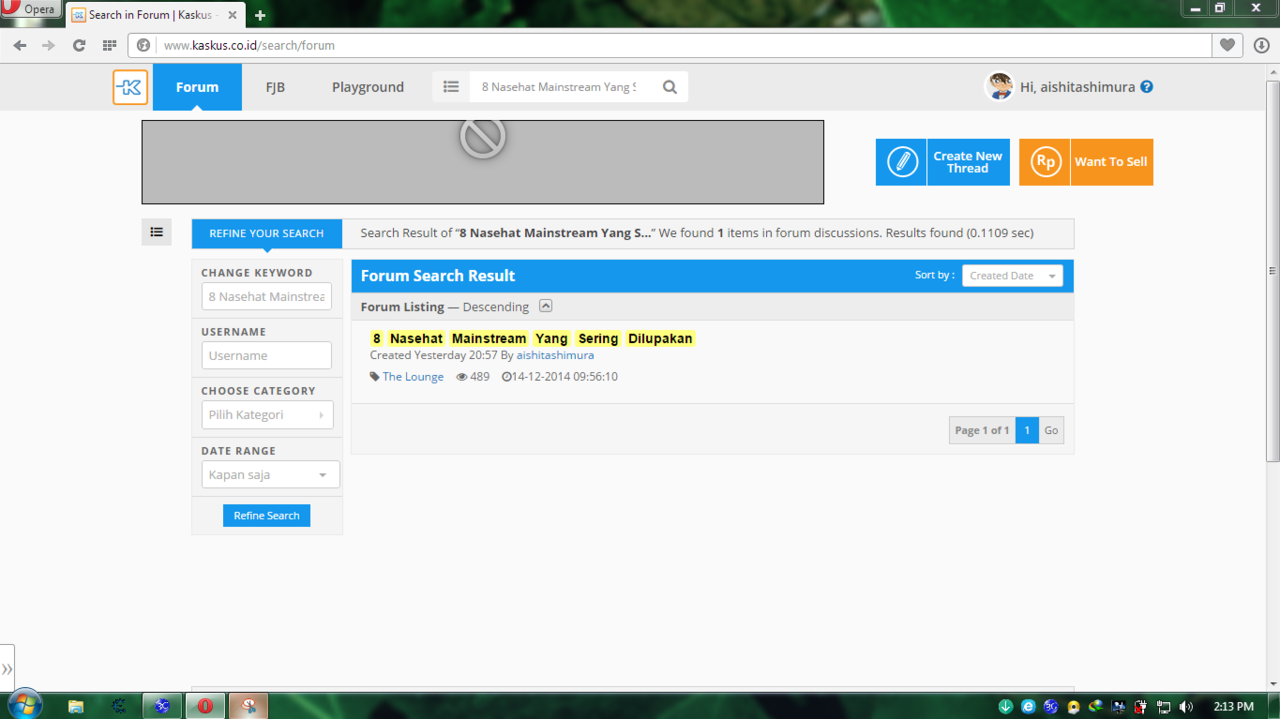Open the Pilih Kategori dropdown

point(267,415)
